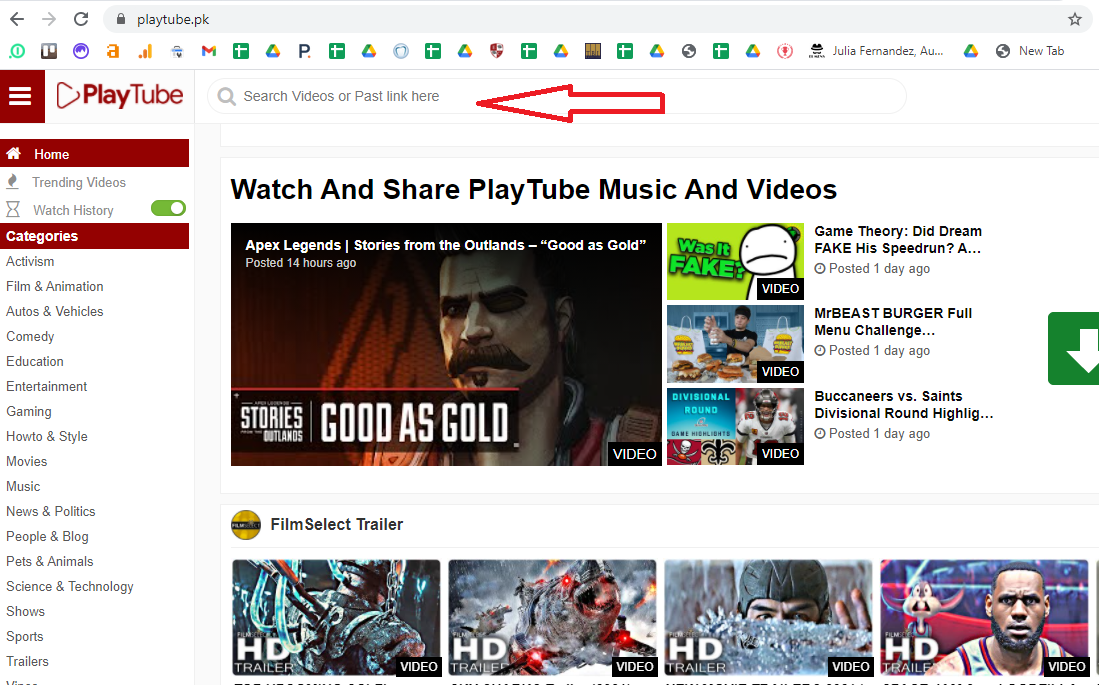The image size is (1099, 685).
Task: Select the Gaming category
Action: (29, 411)
